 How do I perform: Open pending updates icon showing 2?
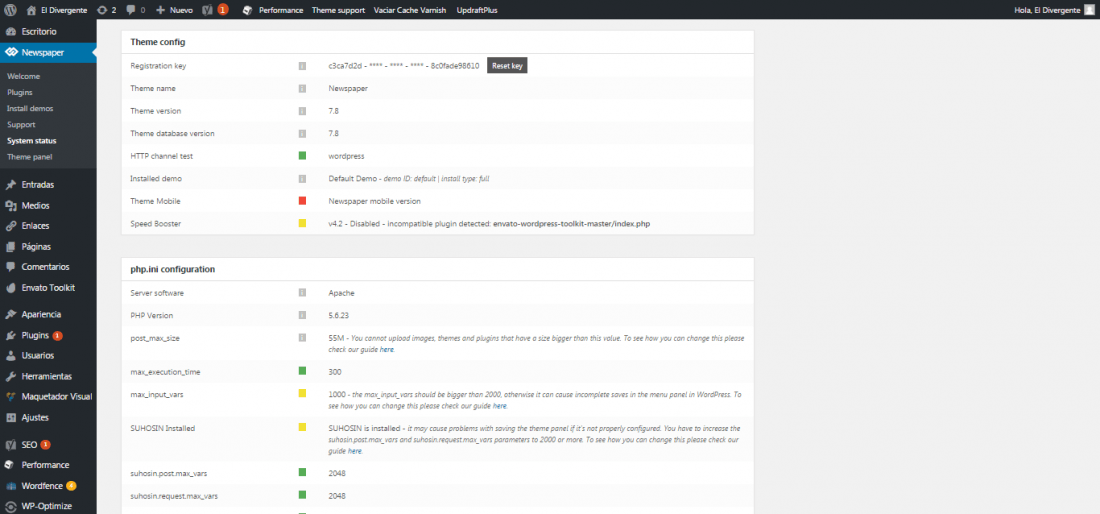coord(102,11)
